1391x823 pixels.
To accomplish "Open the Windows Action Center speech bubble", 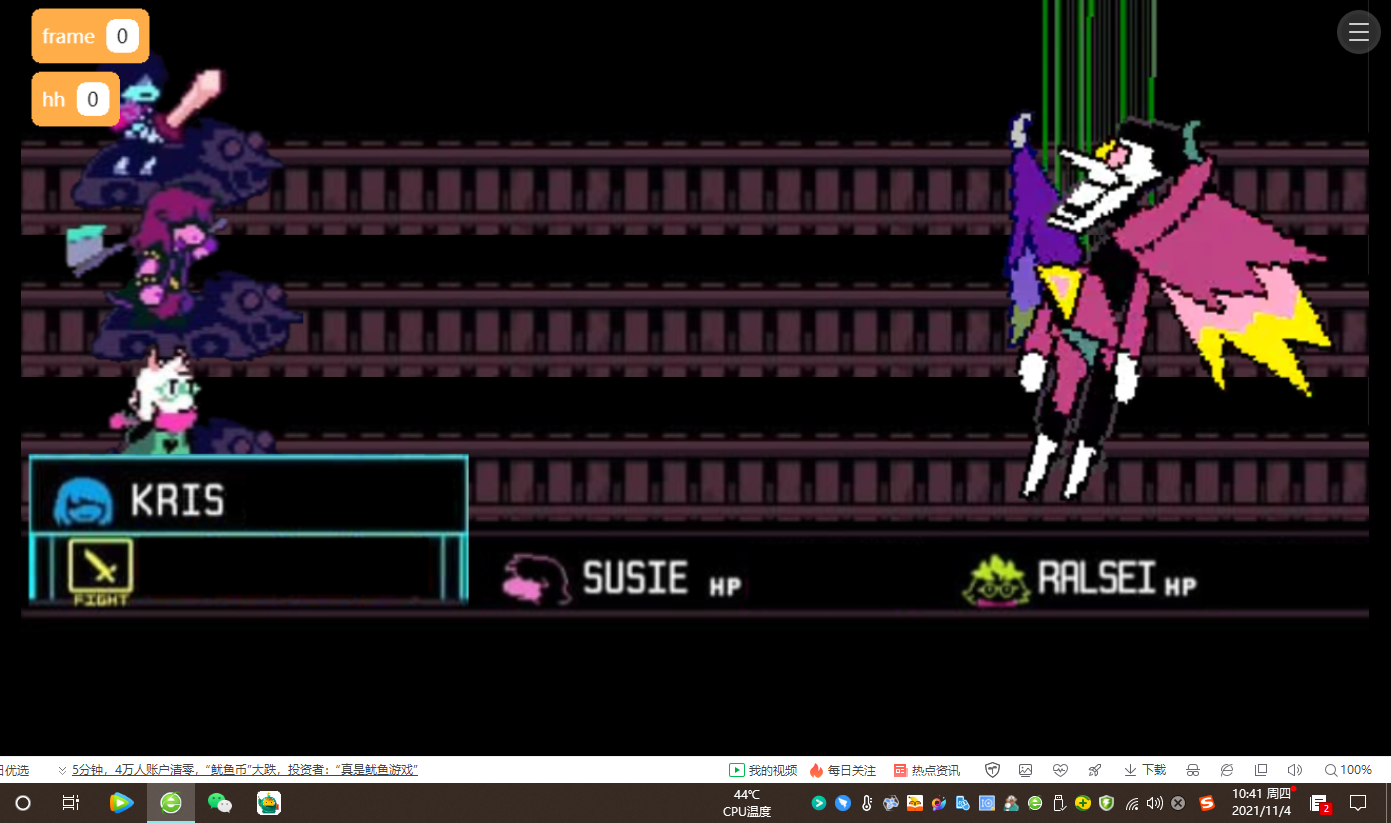I will click(x=1358, y=803).
